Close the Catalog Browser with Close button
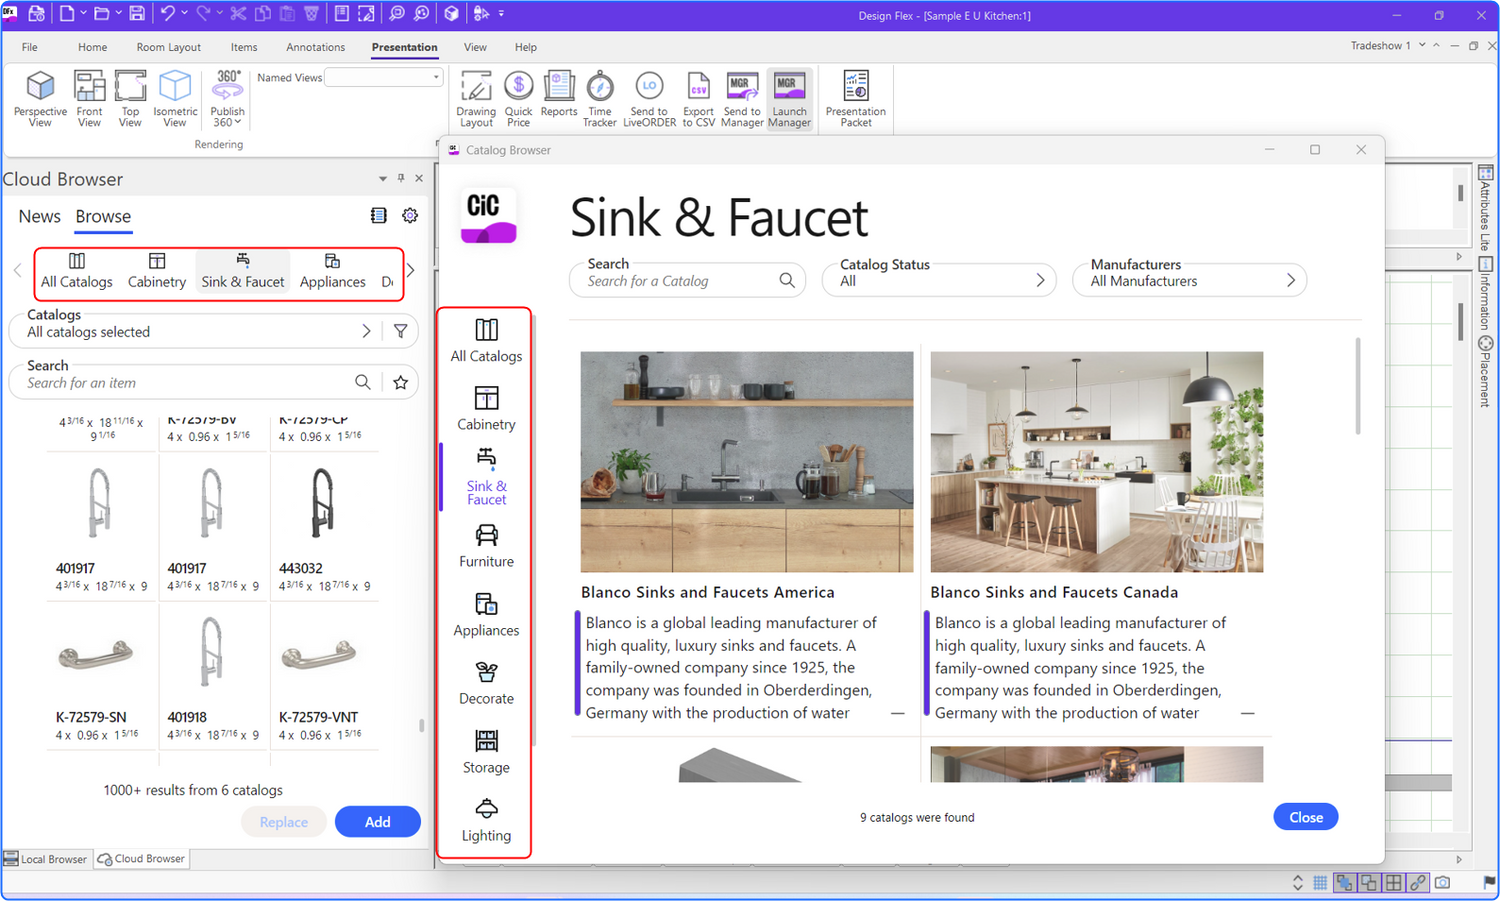The image size is (1500, 901). click(1305, 817)
